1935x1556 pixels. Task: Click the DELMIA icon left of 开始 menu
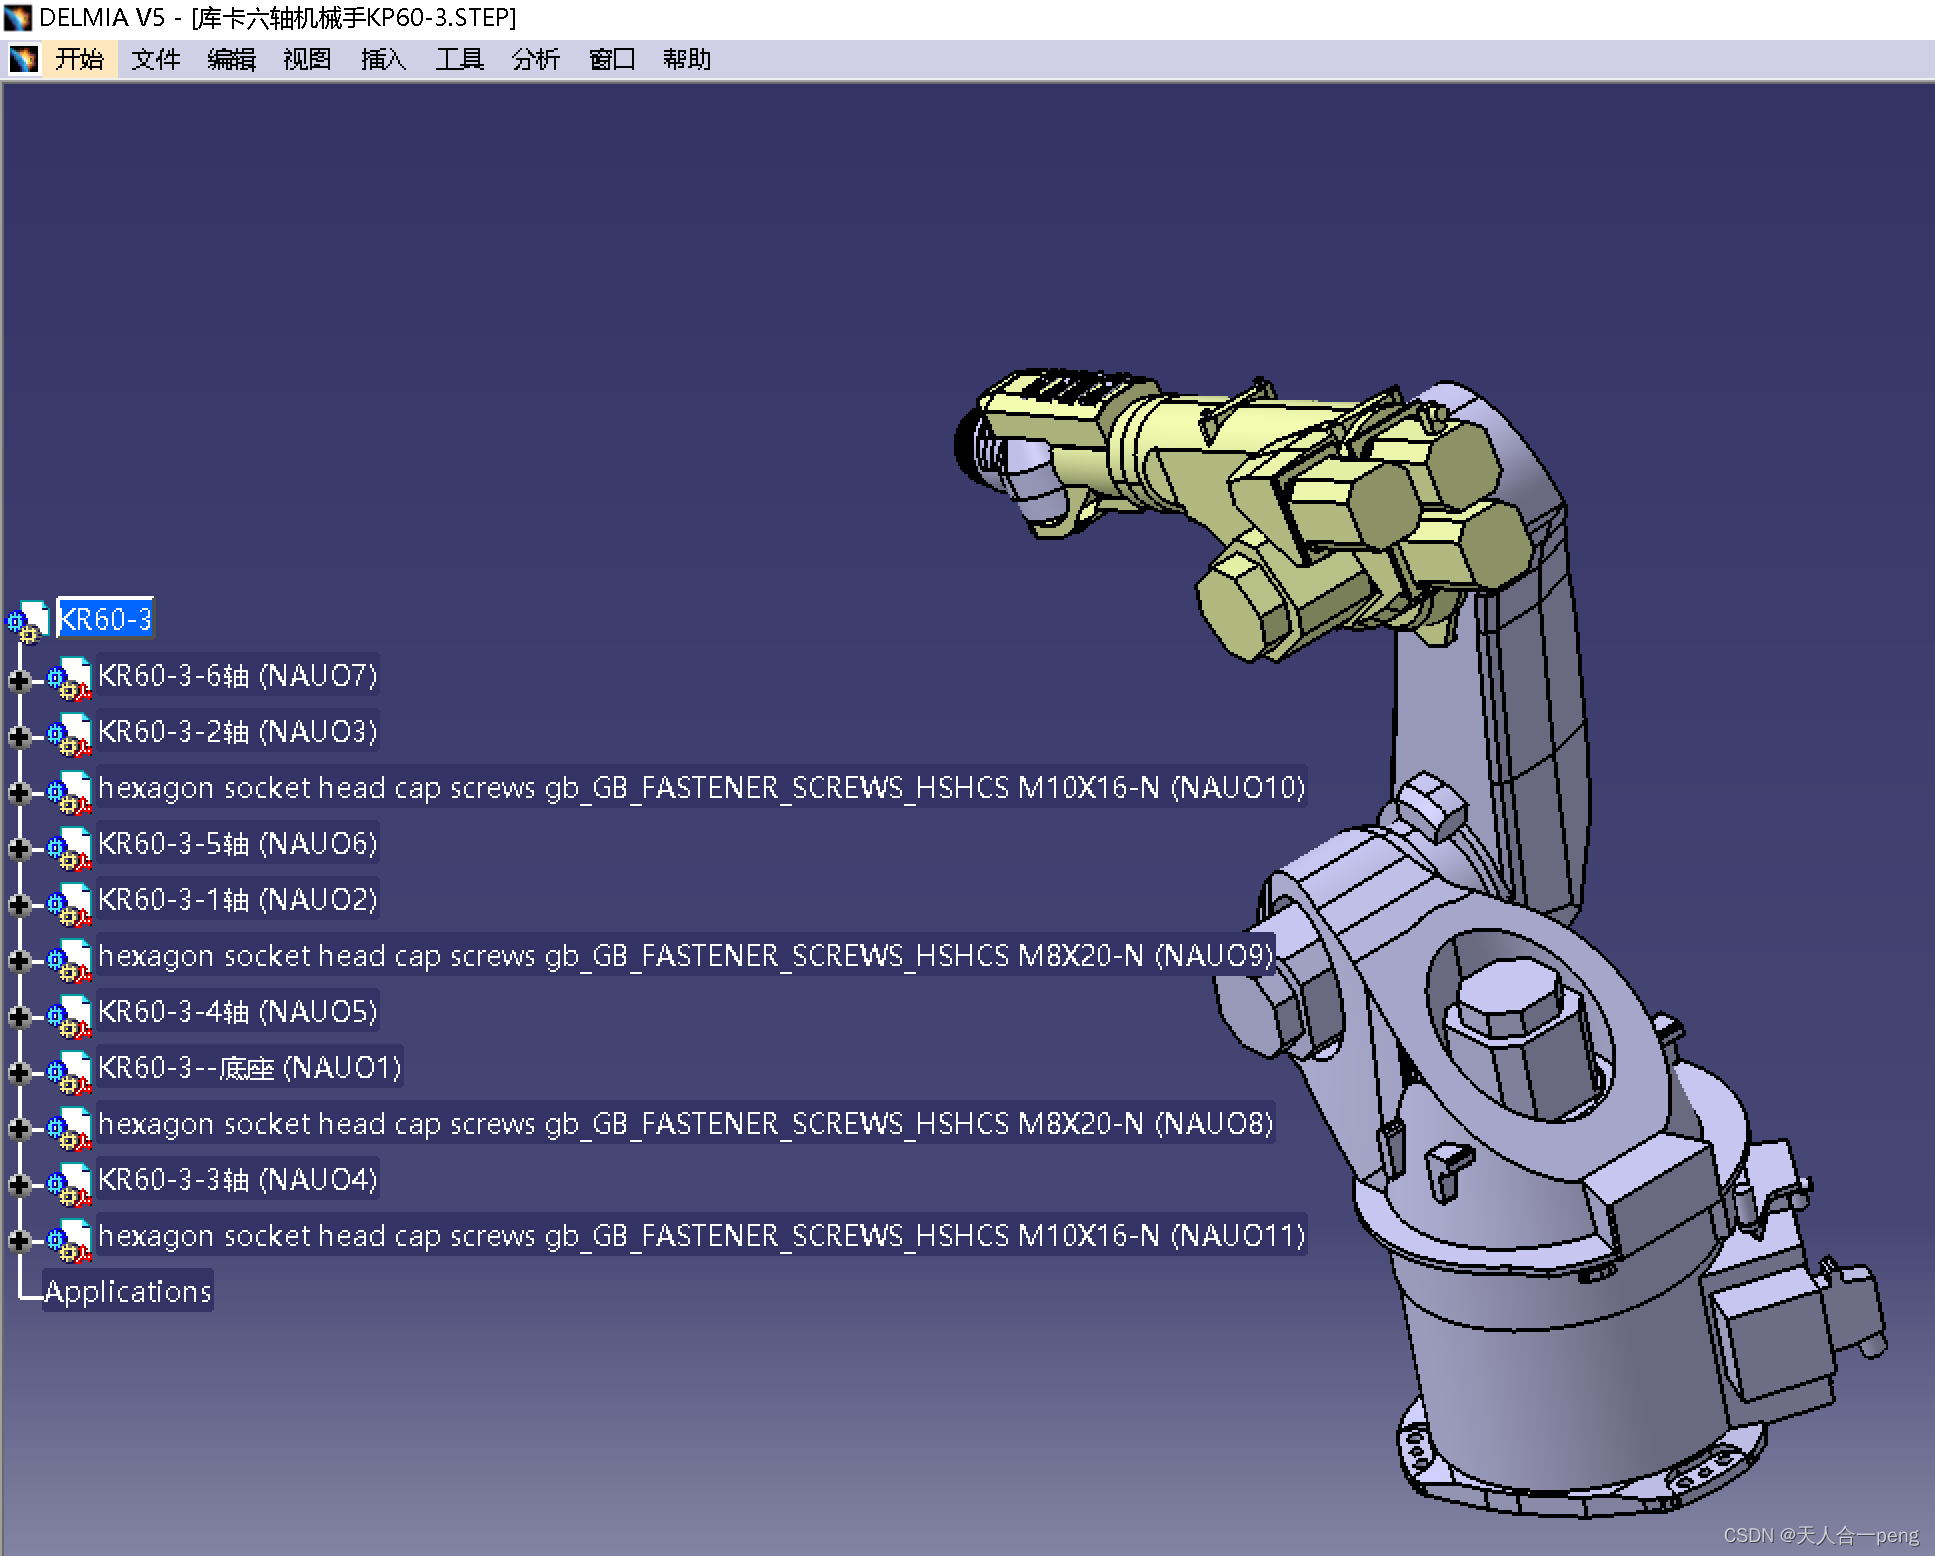point(23,59)
